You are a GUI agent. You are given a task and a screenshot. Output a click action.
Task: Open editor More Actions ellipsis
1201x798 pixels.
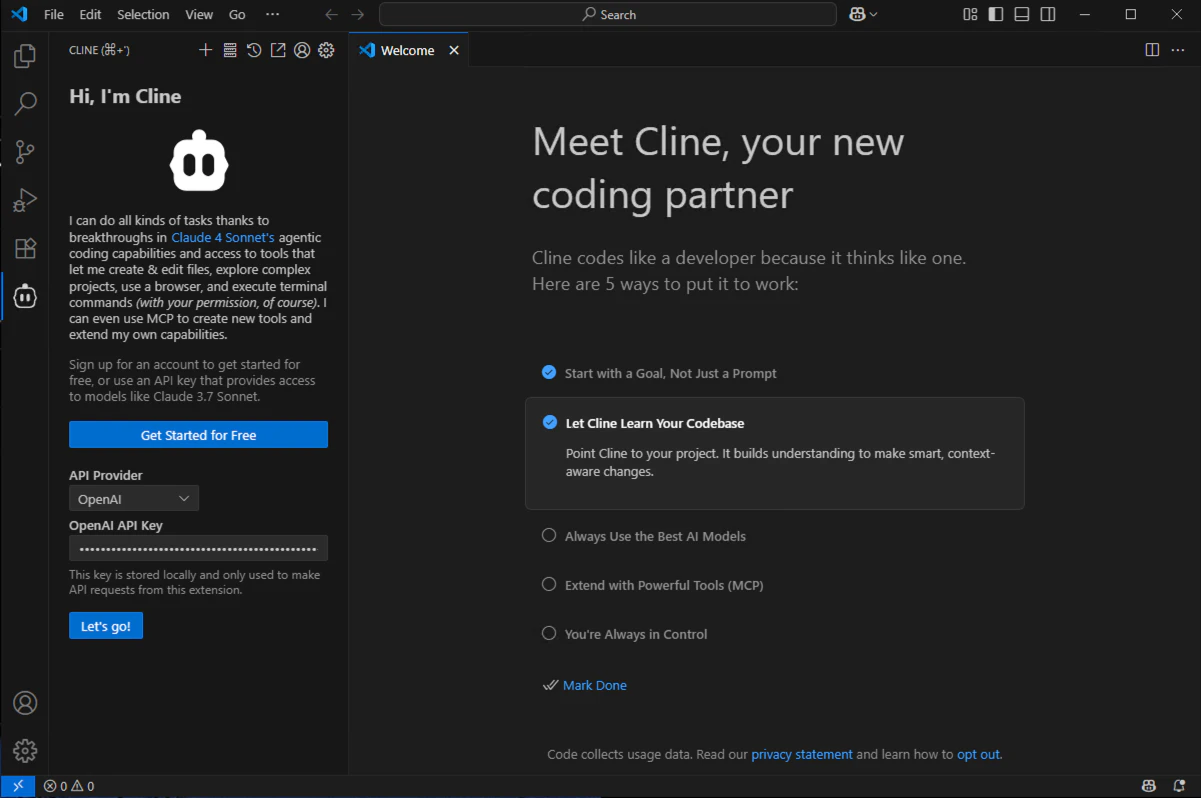[x=1178, y=50]
